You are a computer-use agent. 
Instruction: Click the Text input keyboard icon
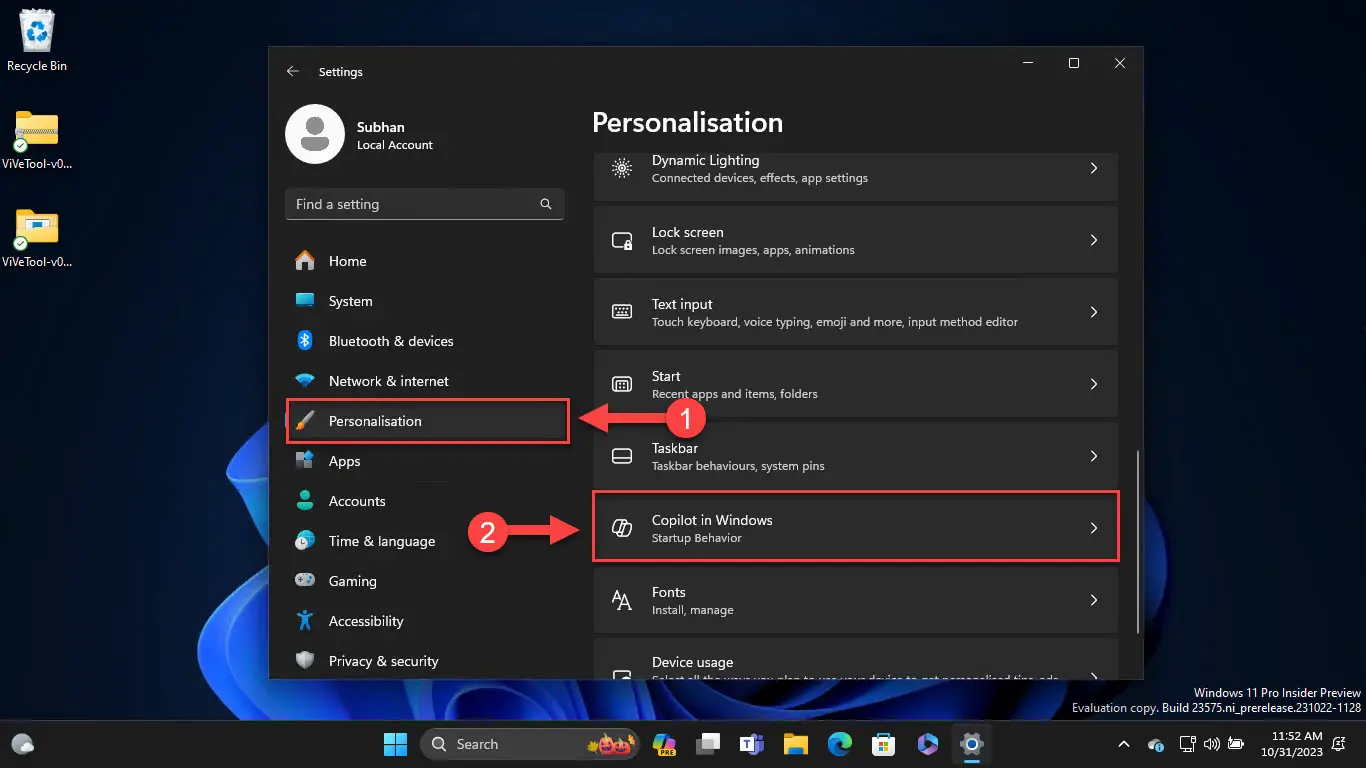pyautogui.click(x=622, y=312)
